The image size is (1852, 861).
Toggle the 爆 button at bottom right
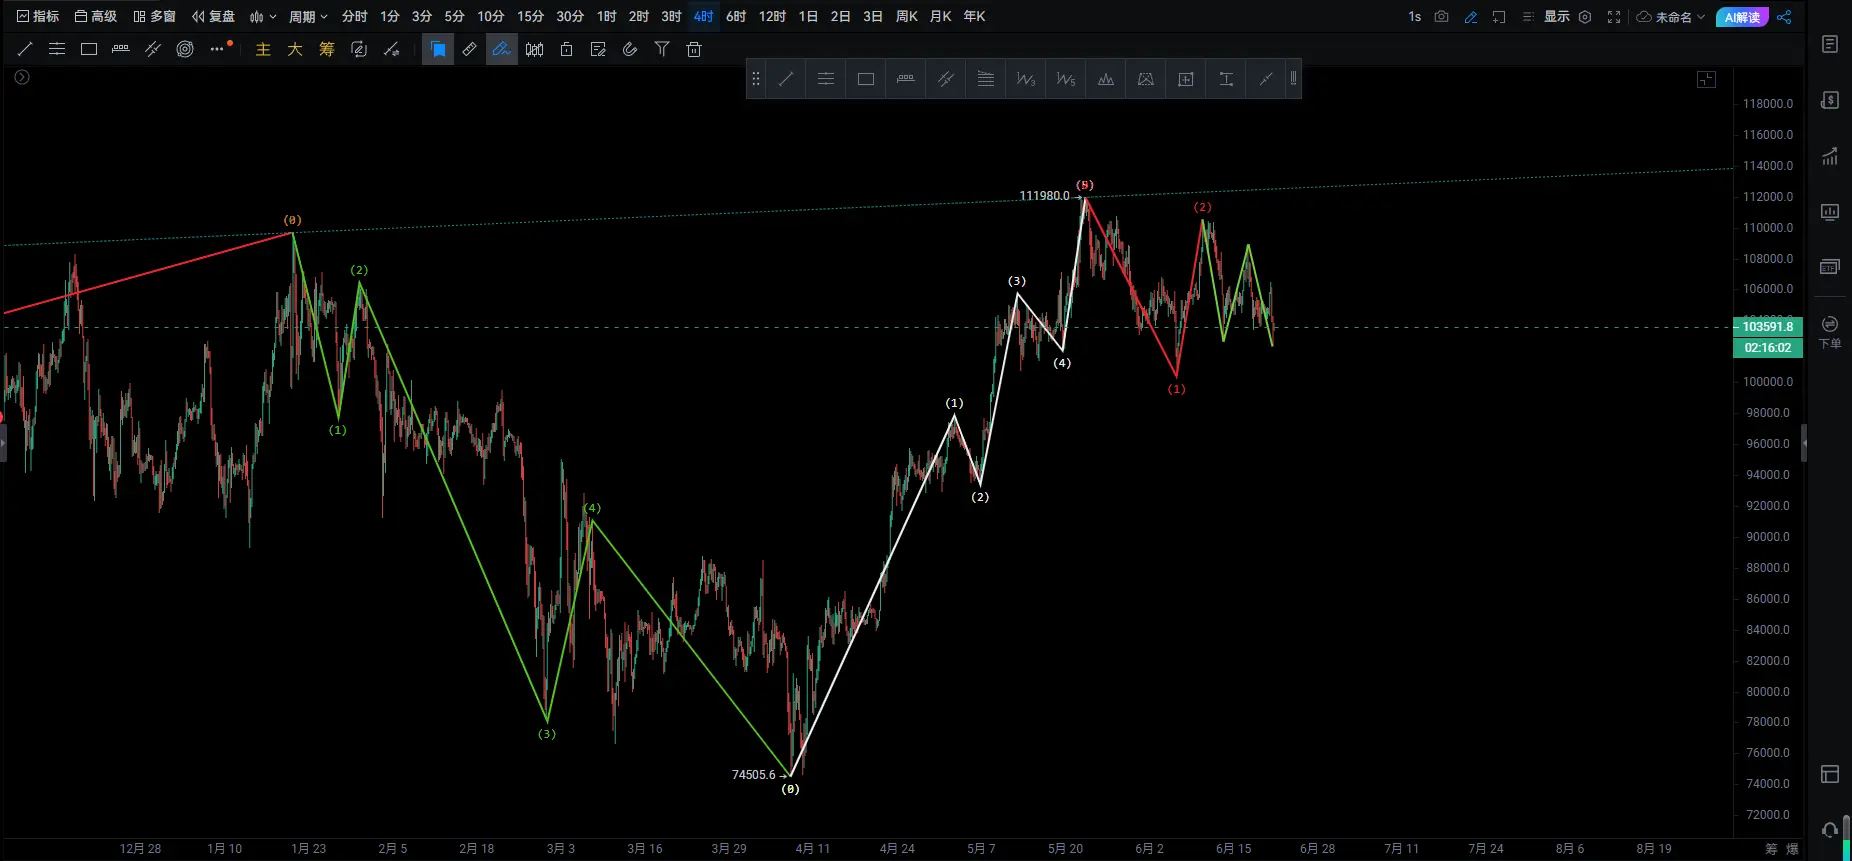(1792, 849)
